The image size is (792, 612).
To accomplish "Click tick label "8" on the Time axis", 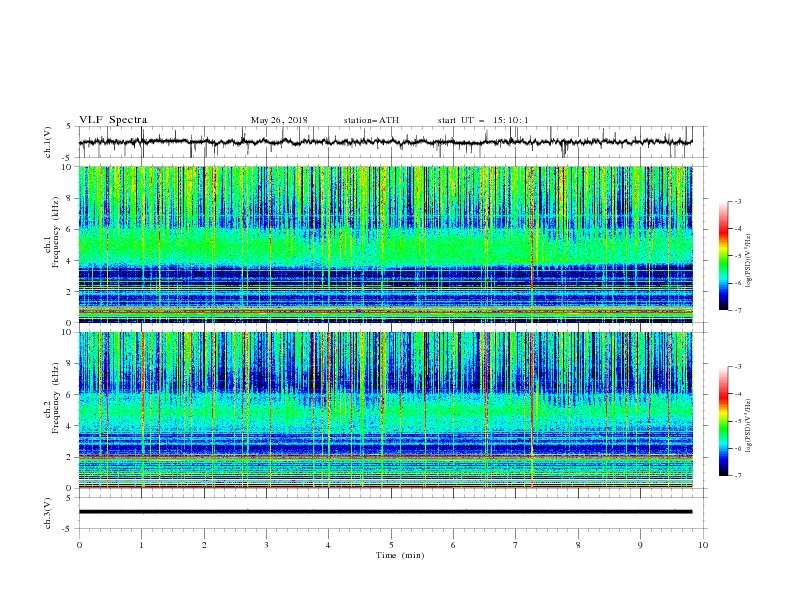I will click(x=578, y=545).
